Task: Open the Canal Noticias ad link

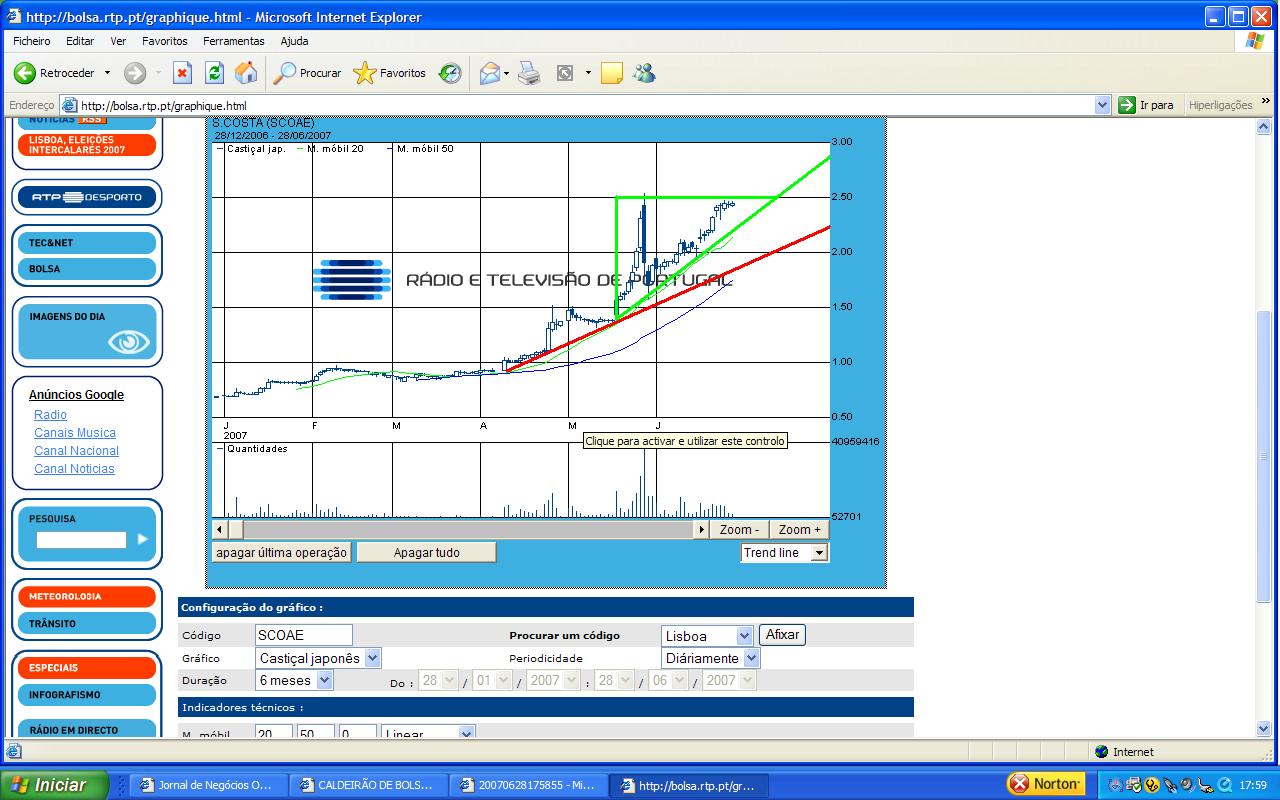Action: 75,469
